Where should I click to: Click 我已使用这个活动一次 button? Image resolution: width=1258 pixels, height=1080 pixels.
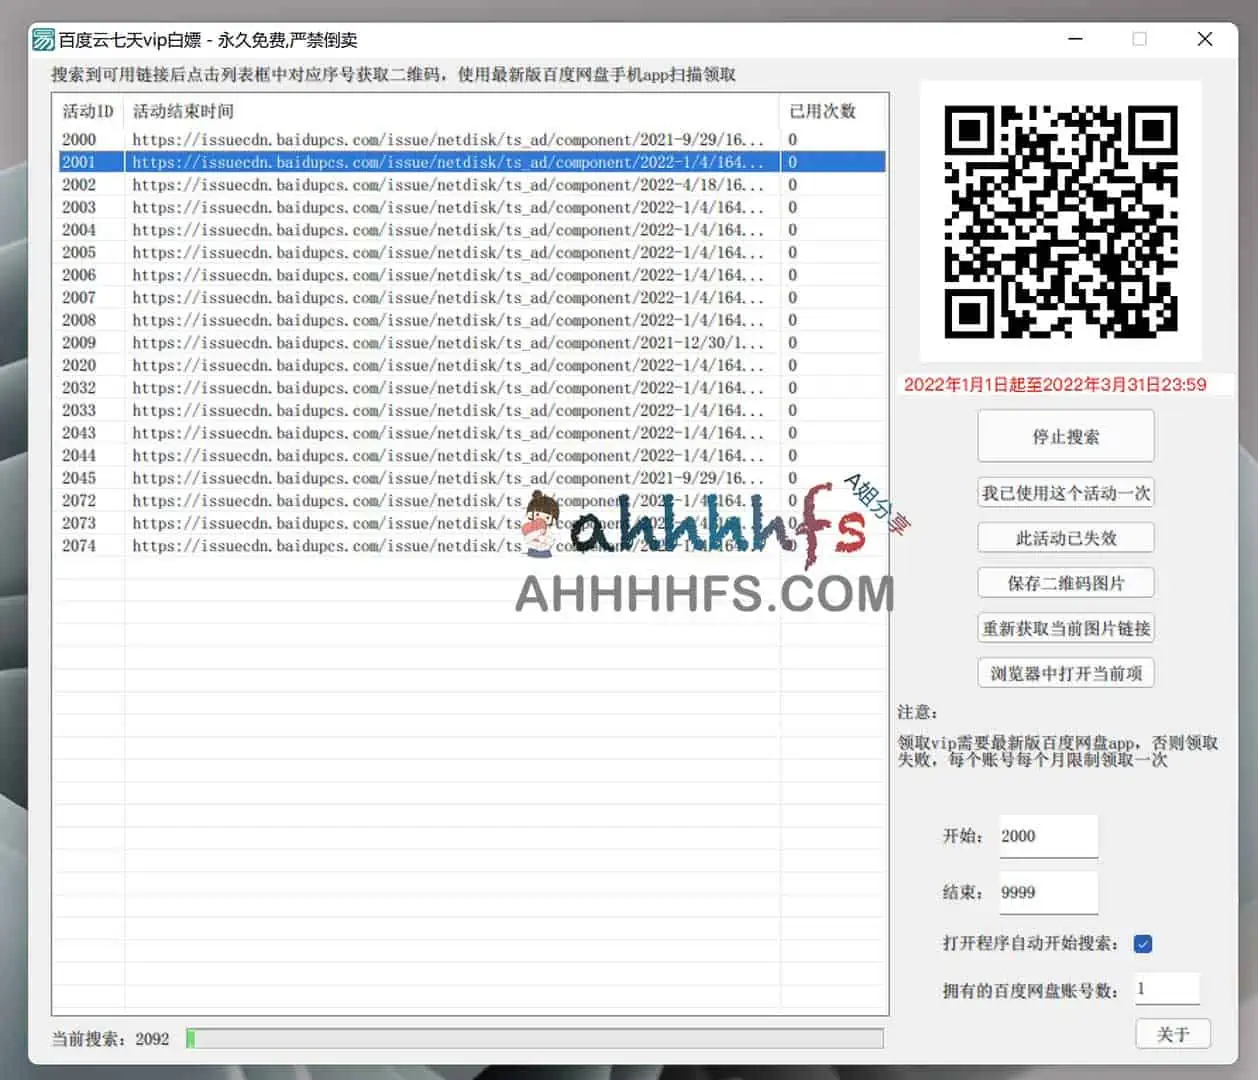(1065, 492)
